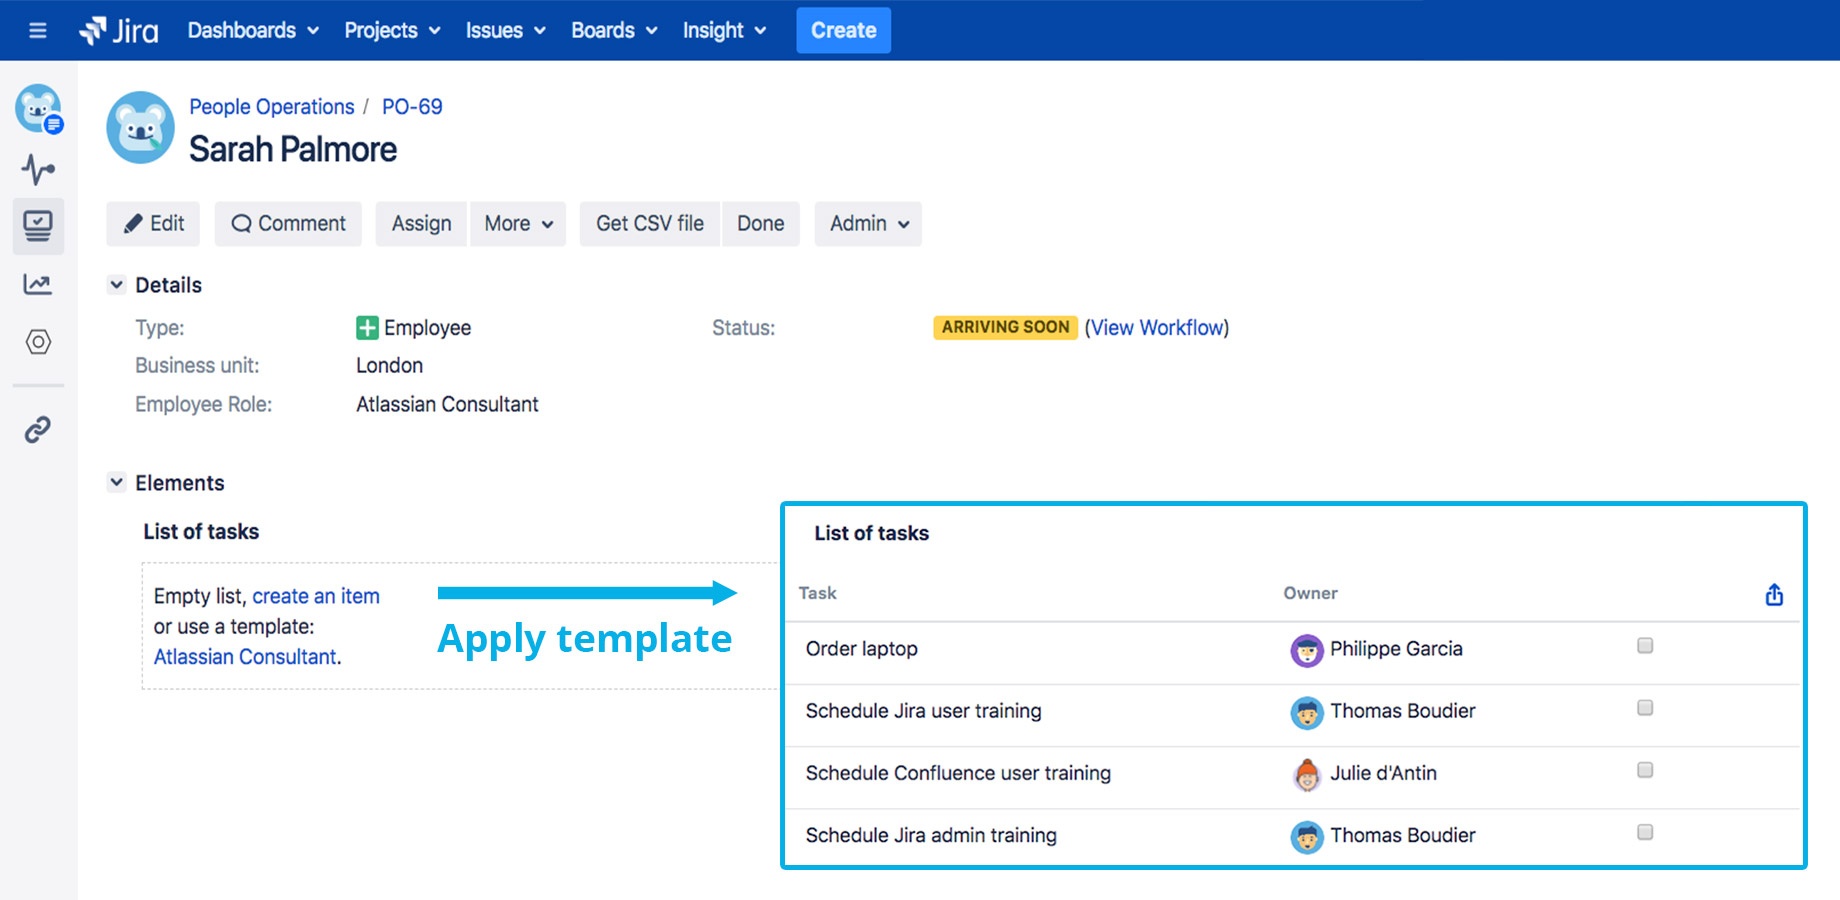1840x900 pixels.
Task: Click the Order laptop task text
Action: (x=861, y=649)
